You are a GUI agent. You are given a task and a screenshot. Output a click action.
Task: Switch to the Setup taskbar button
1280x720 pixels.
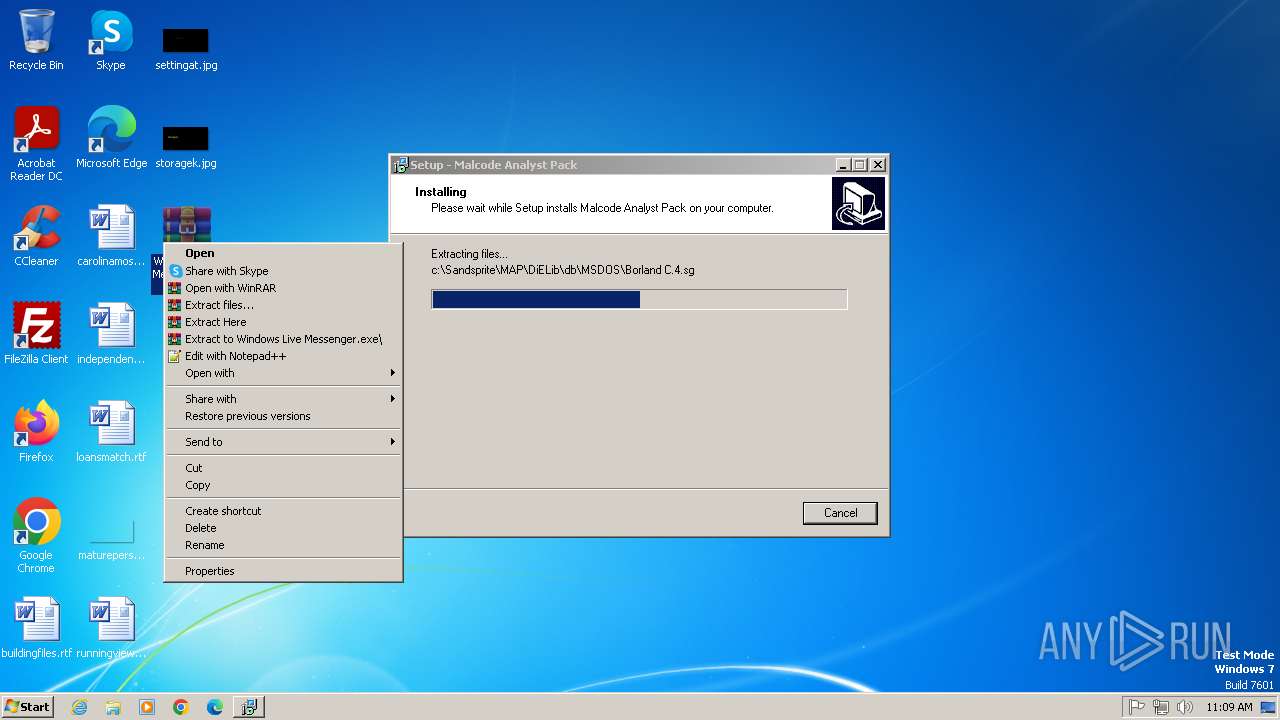tap(248, 707)
